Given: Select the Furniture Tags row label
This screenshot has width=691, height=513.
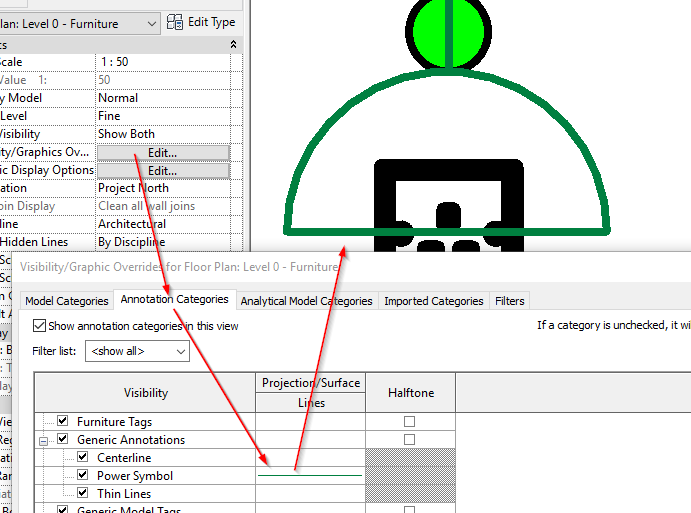Looking at the screenshot, I should (114, 422).
